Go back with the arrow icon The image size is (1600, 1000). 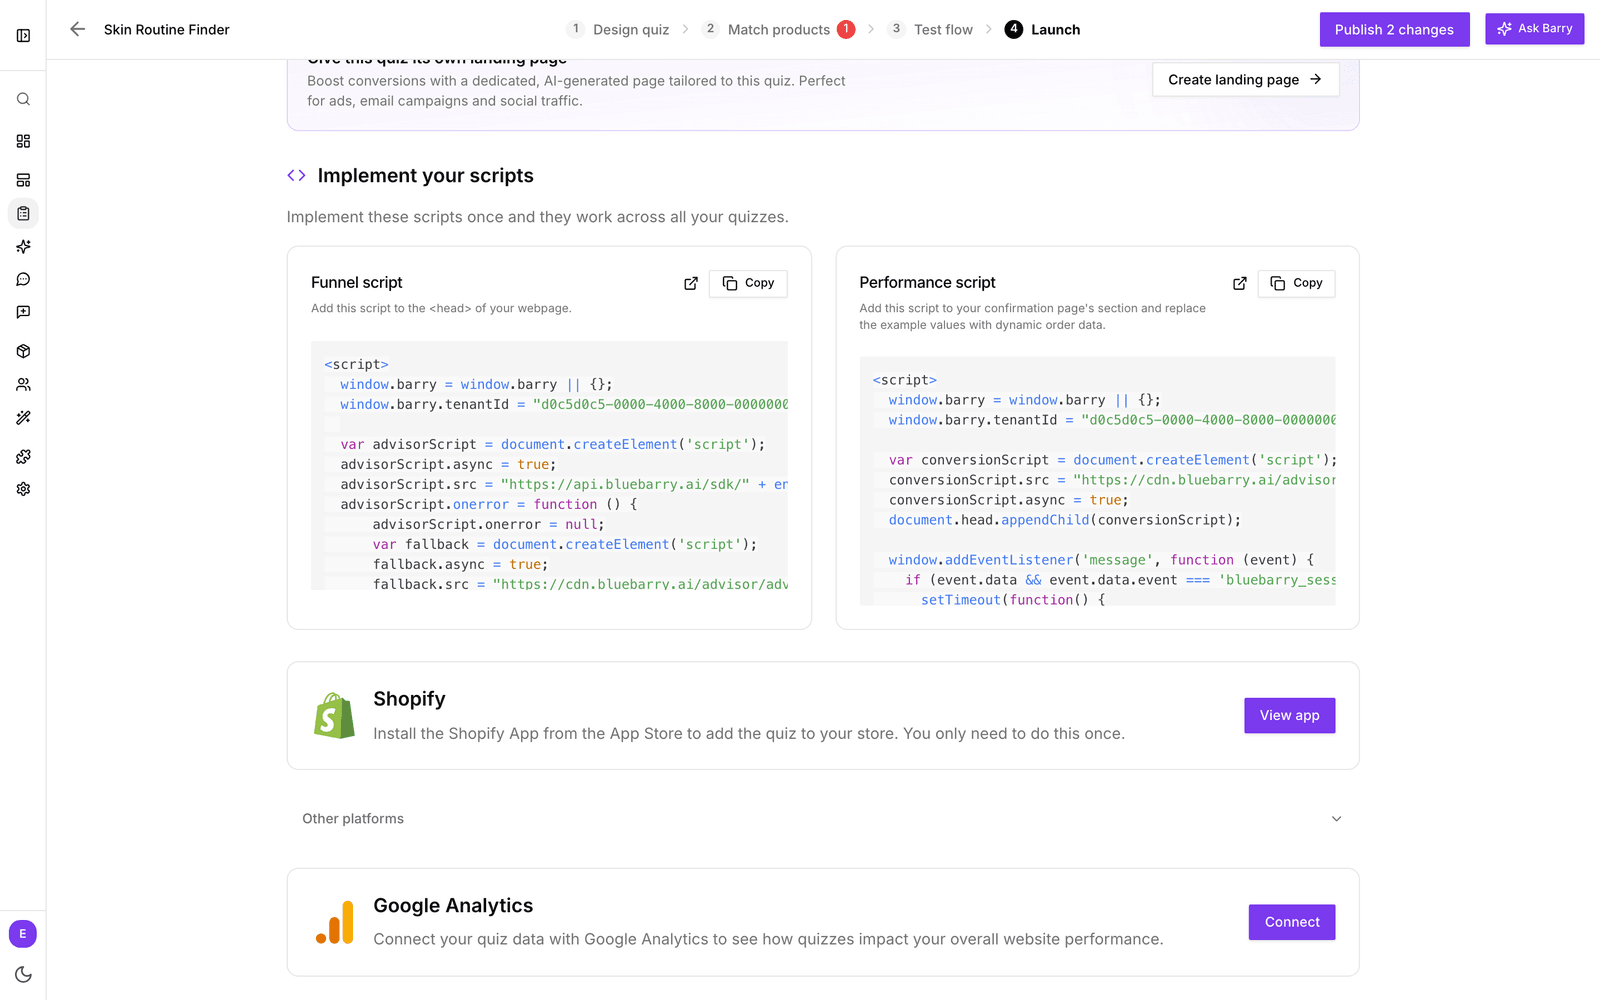point(78,29)
